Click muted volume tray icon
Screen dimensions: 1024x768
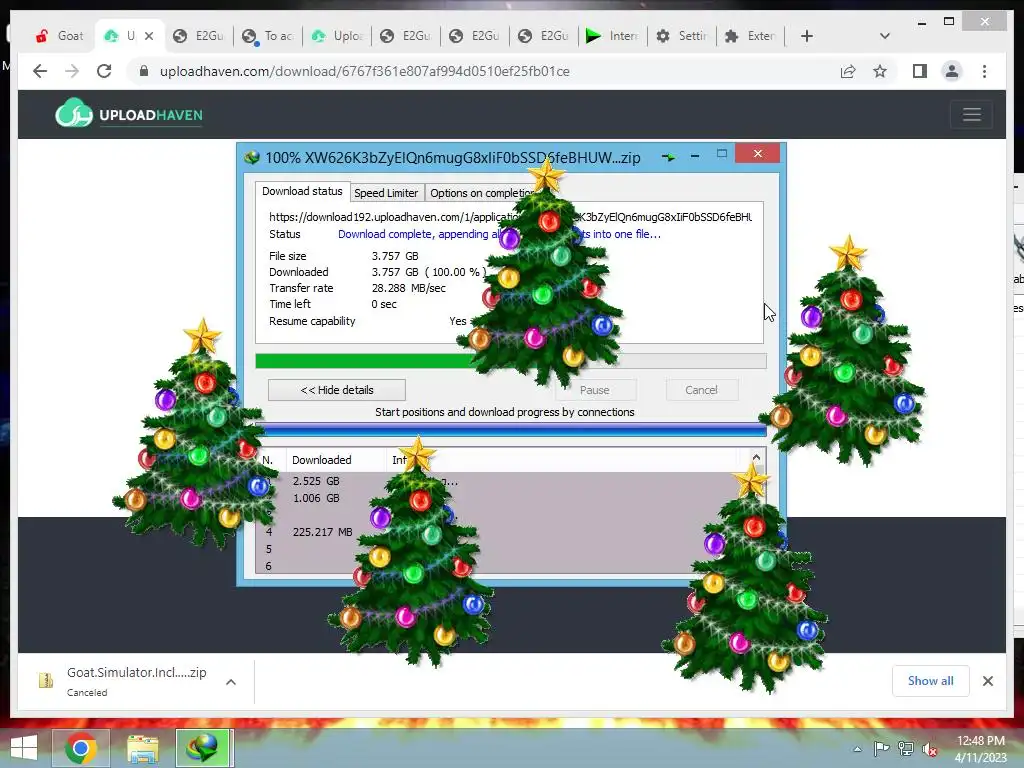tap(930, 749)
